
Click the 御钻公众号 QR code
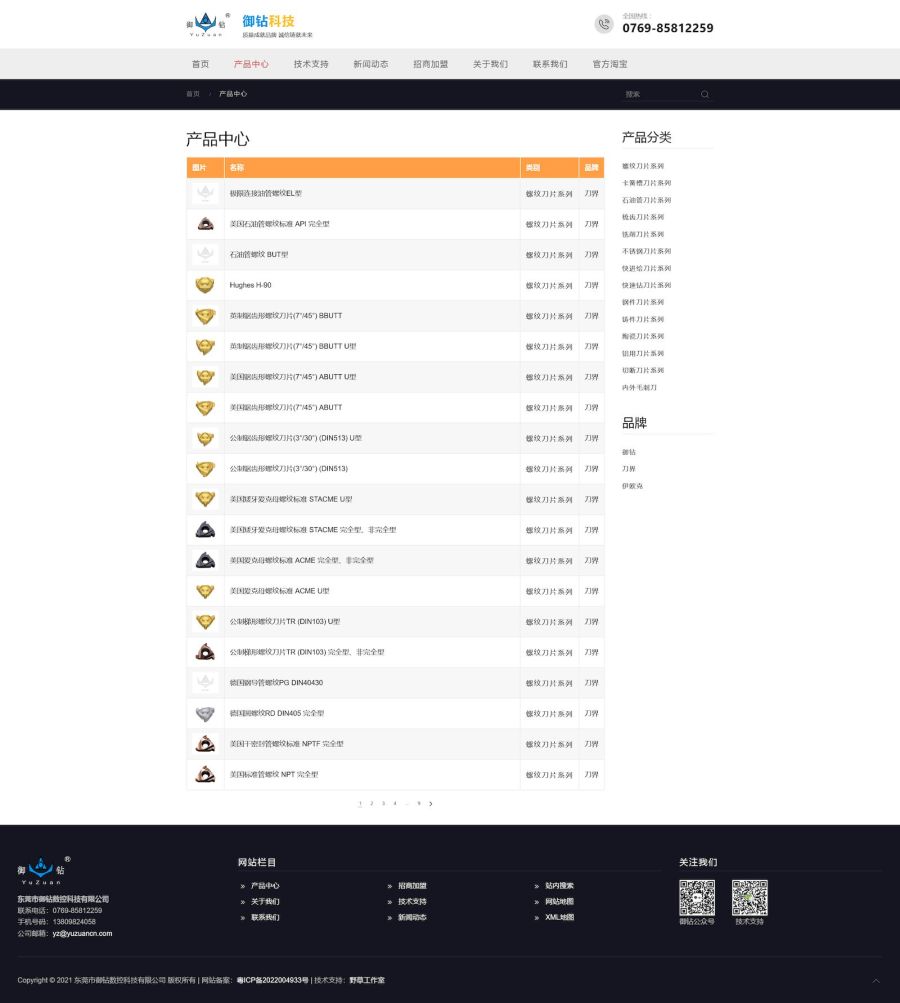pyautogui.click(x=697, y=897)
